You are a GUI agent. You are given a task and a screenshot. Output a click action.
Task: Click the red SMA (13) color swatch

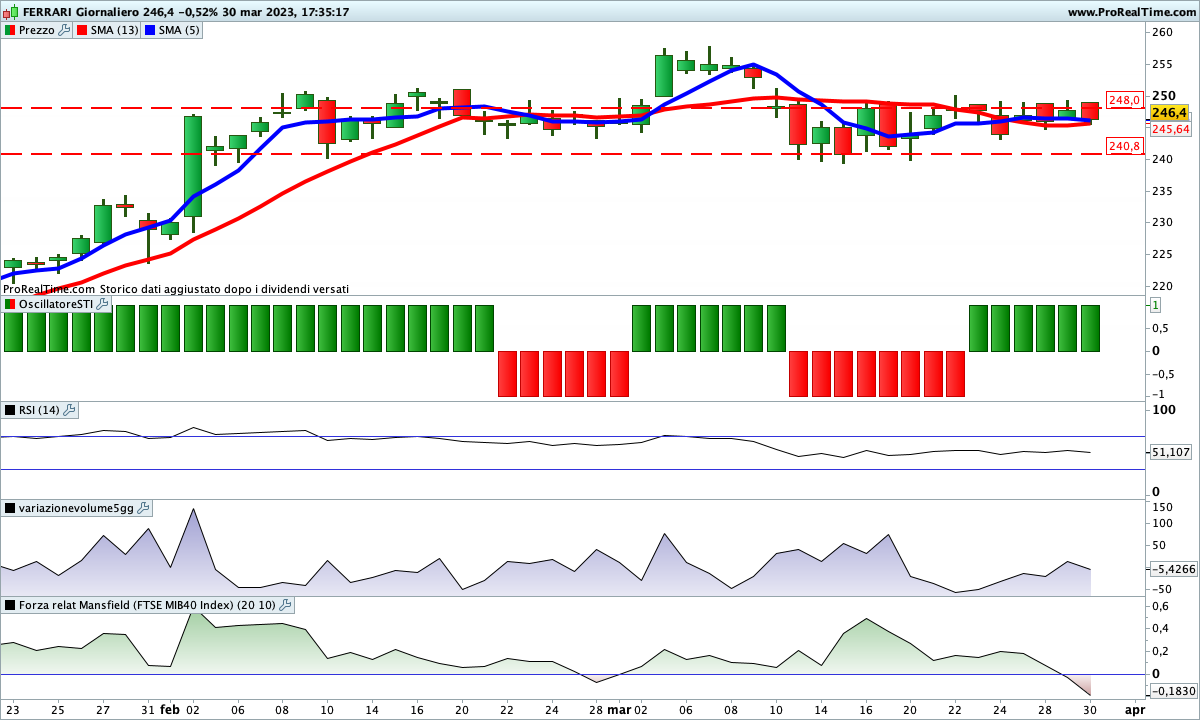point(82,31)
